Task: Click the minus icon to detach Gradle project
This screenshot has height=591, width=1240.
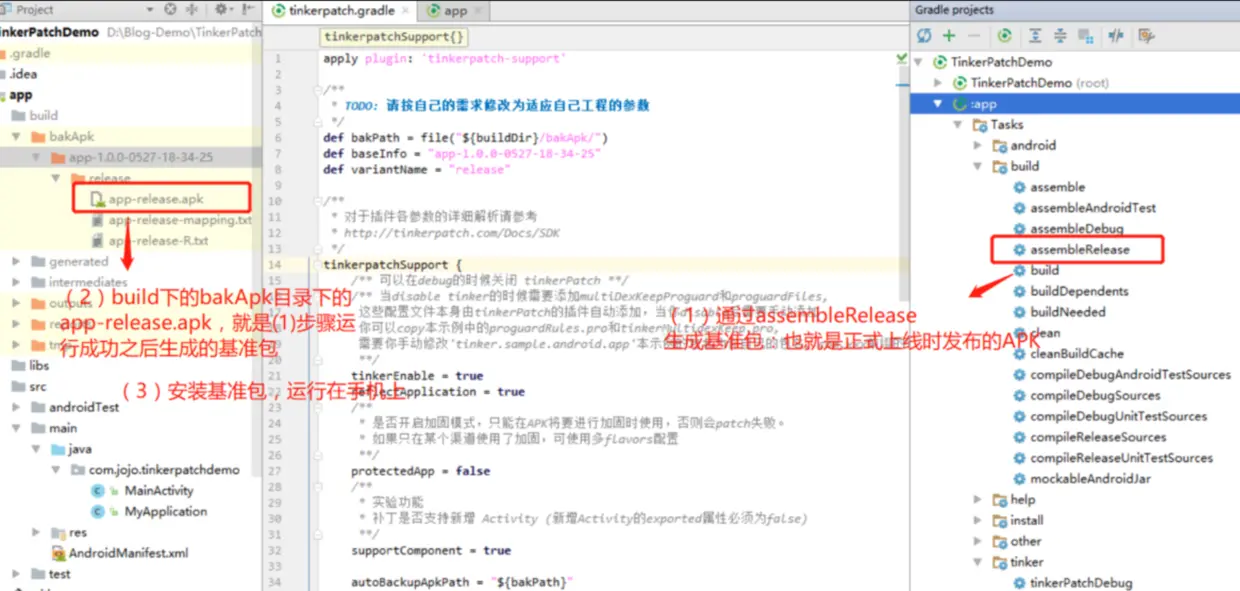Action: tap(974, 36)
